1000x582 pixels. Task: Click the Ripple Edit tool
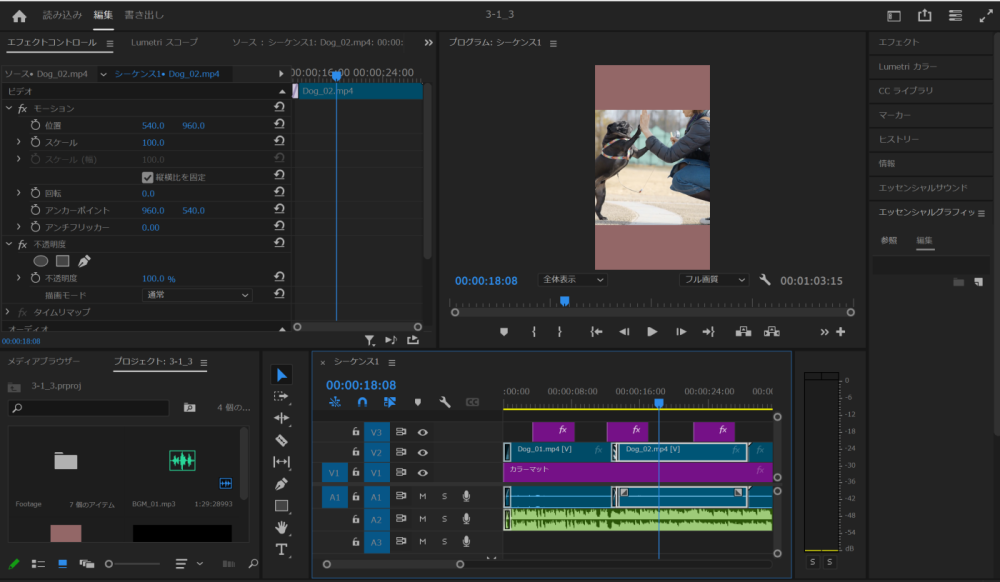coord(281,418)
